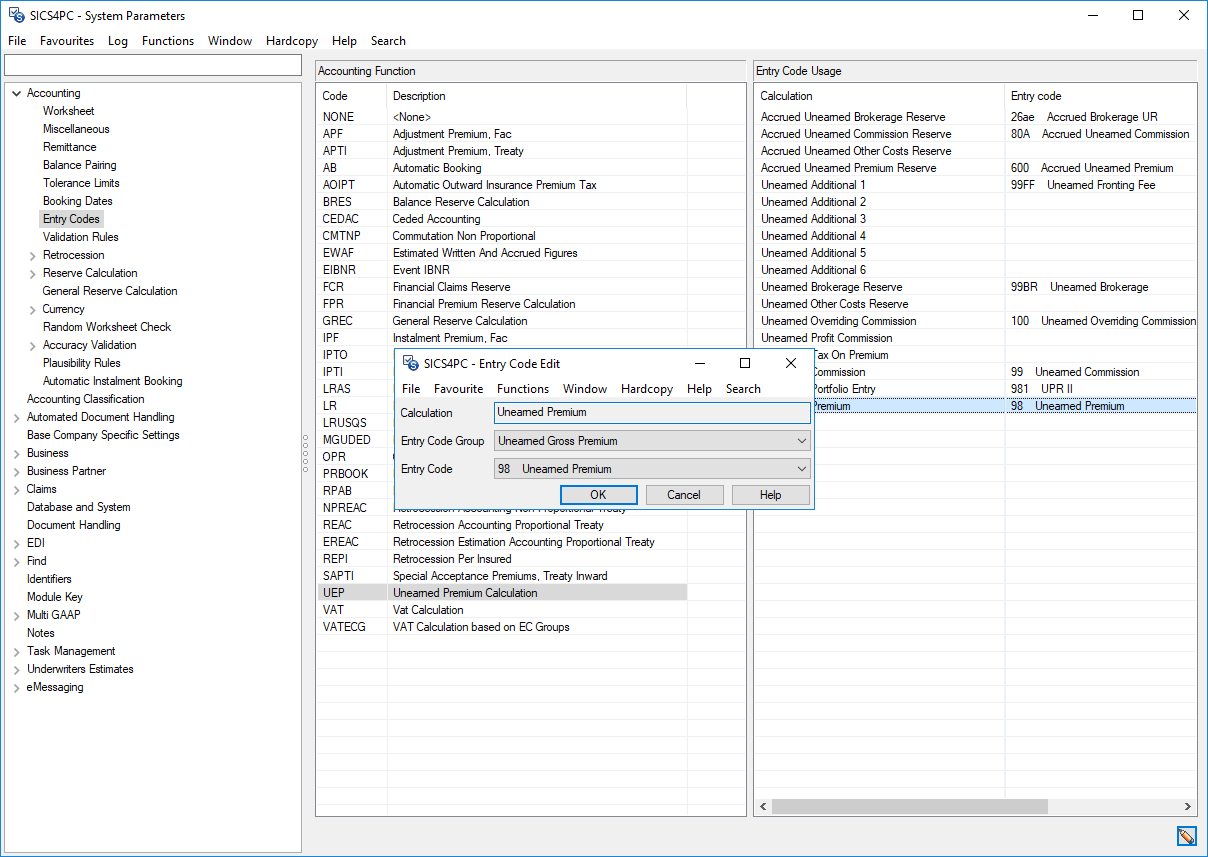1208x857 pixels.
Task: Select Entry Codes in the navigation tree
Action: click(71, 218)
